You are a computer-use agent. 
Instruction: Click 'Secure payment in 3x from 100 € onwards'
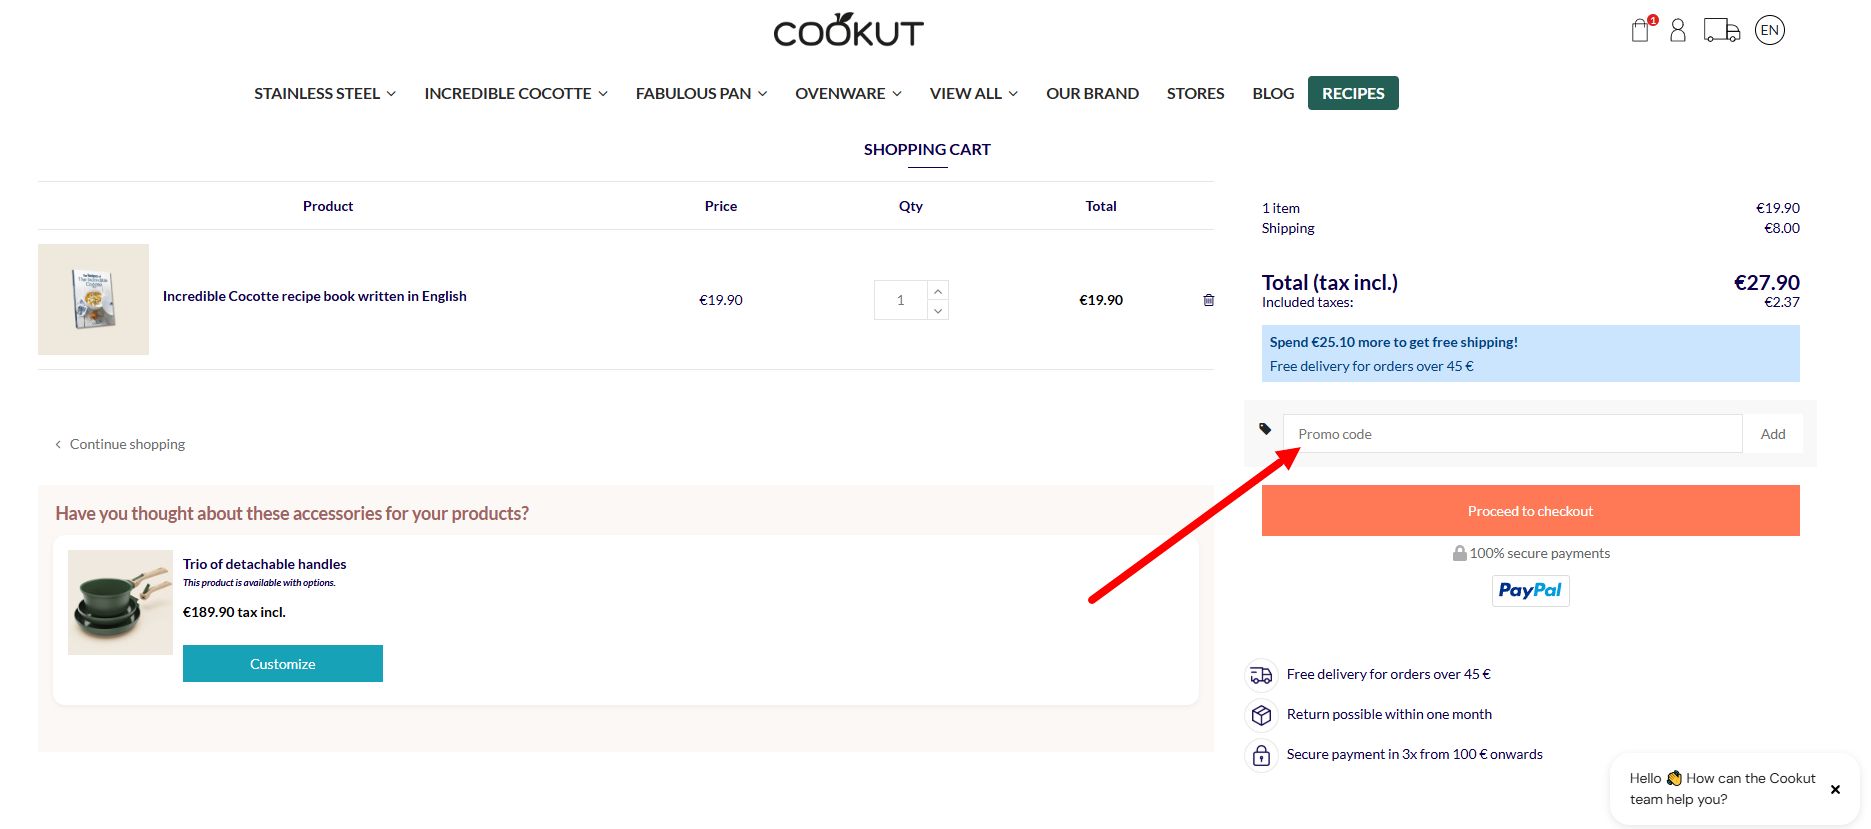pyautogui.click(x=1415, y=754)
